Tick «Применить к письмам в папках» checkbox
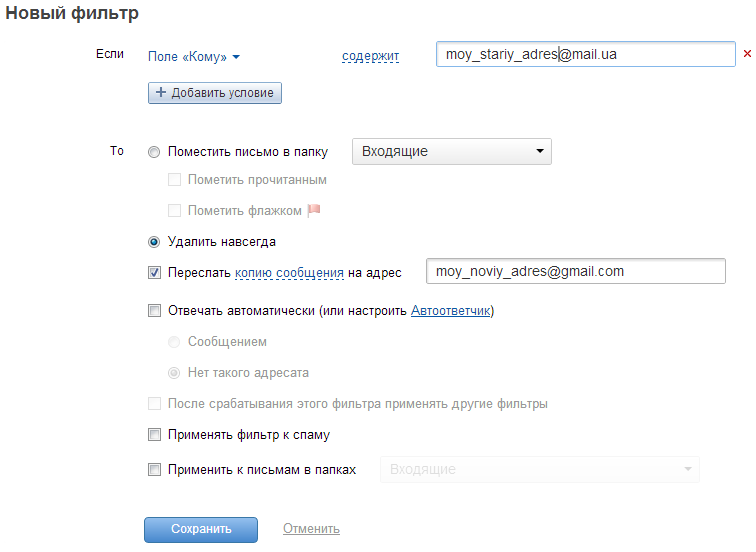756x552 pixels. [154, 469]
